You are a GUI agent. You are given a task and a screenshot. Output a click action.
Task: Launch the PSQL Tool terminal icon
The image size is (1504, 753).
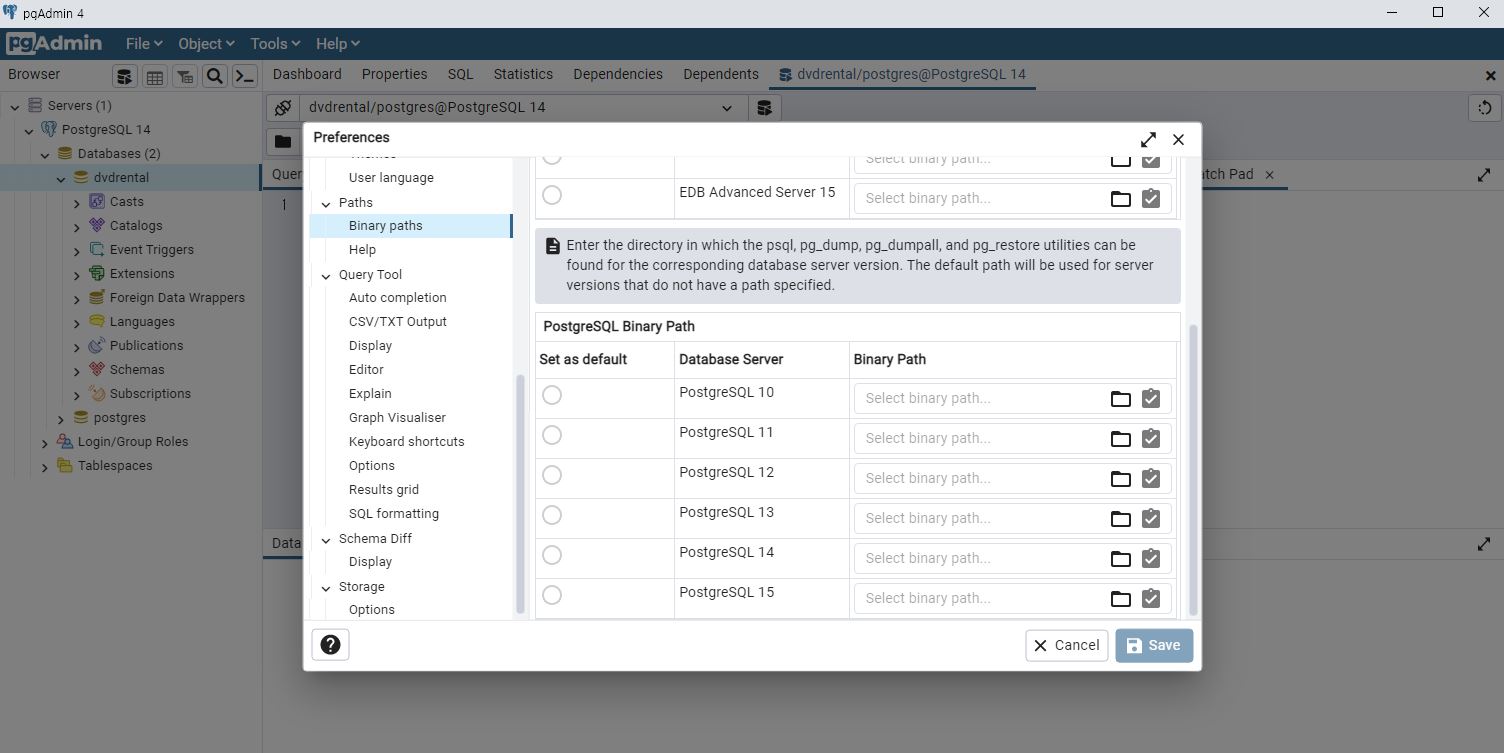(x=245, y=76)
